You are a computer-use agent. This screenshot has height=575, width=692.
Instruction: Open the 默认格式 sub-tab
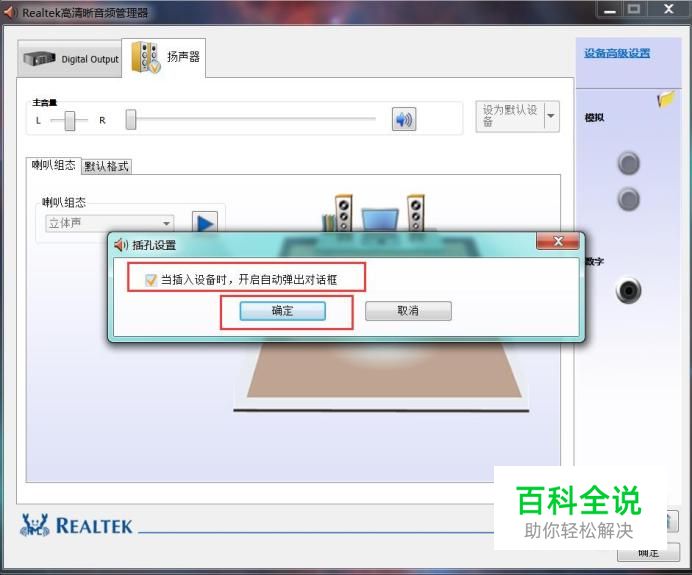pos(106,166)
